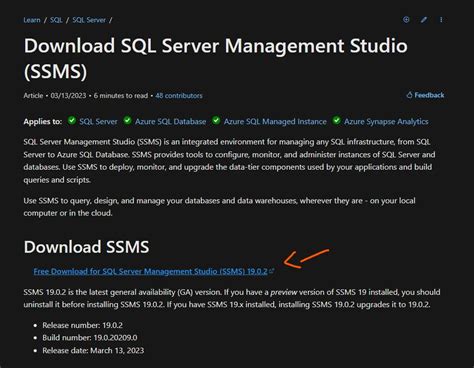Click the article date 03/13/2023
Viewport: 474px width, 368px height.
(68, 96)
